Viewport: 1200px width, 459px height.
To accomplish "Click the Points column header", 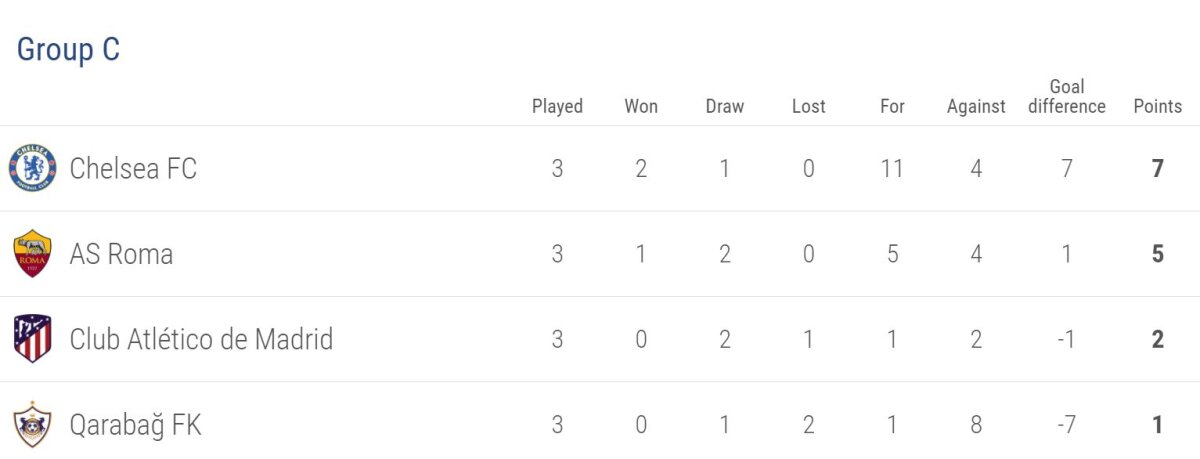I will [1157, 106].
